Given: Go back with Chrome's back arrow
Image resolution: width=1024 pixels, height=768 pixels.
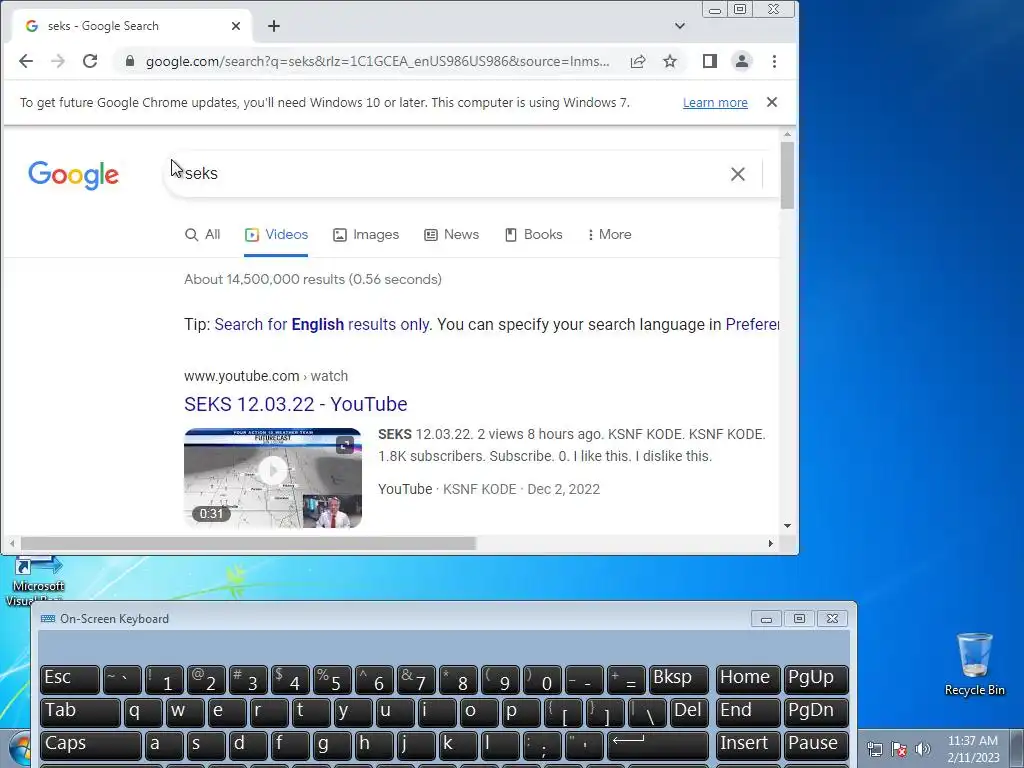Looking at the screenshot, I should pyautogui.click(x=25, y=61).
